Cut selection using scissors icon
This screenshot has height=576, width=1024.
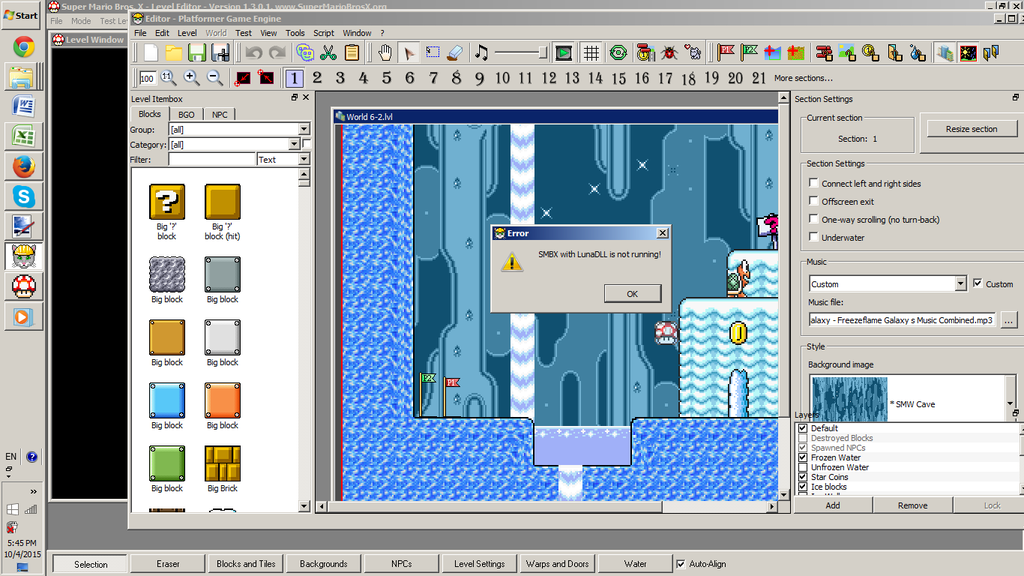pyautogui.click(x=328, y=53)
